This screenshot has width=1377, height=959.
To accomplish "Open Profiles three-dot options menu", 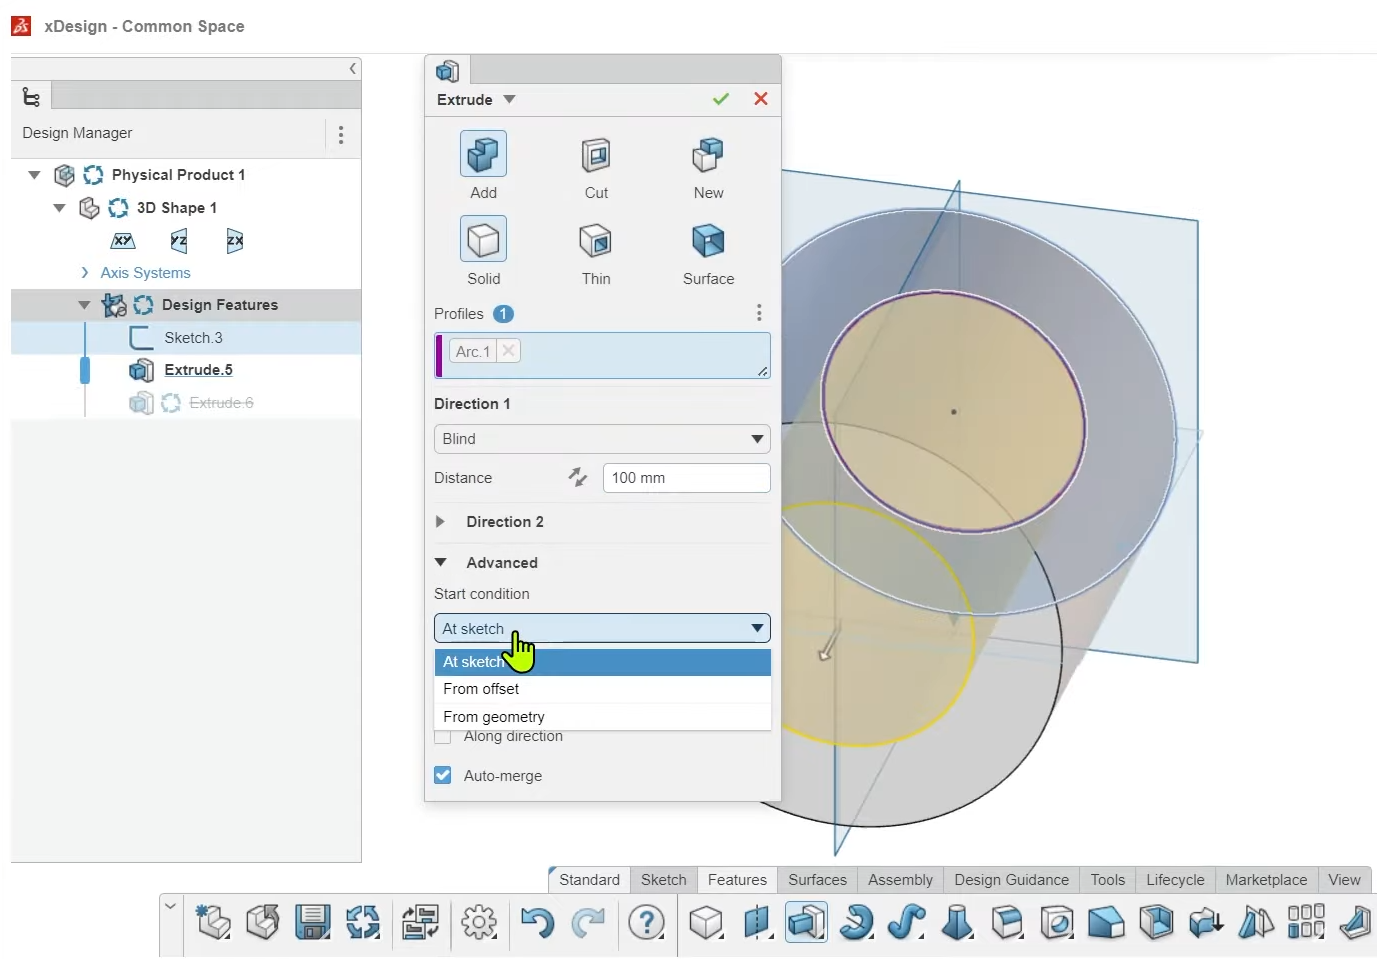I will pyautogui.click(x=759, y=313).
